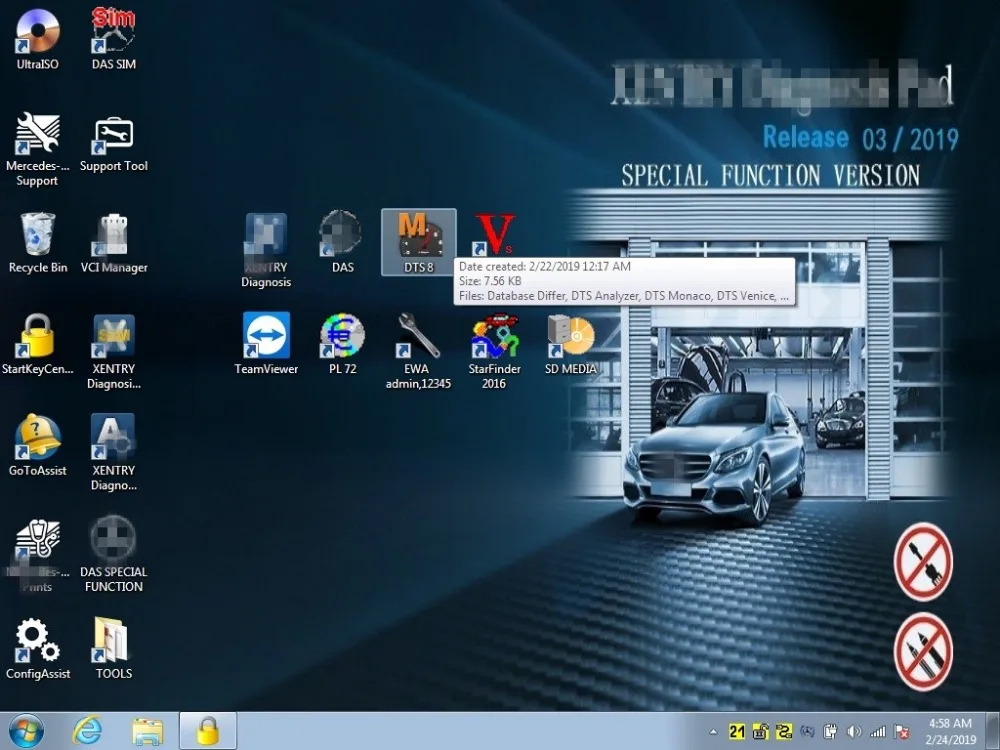1000x750 pixels.
Task: Open the TOOLS folder on desktop
Action: coord(113,642)
